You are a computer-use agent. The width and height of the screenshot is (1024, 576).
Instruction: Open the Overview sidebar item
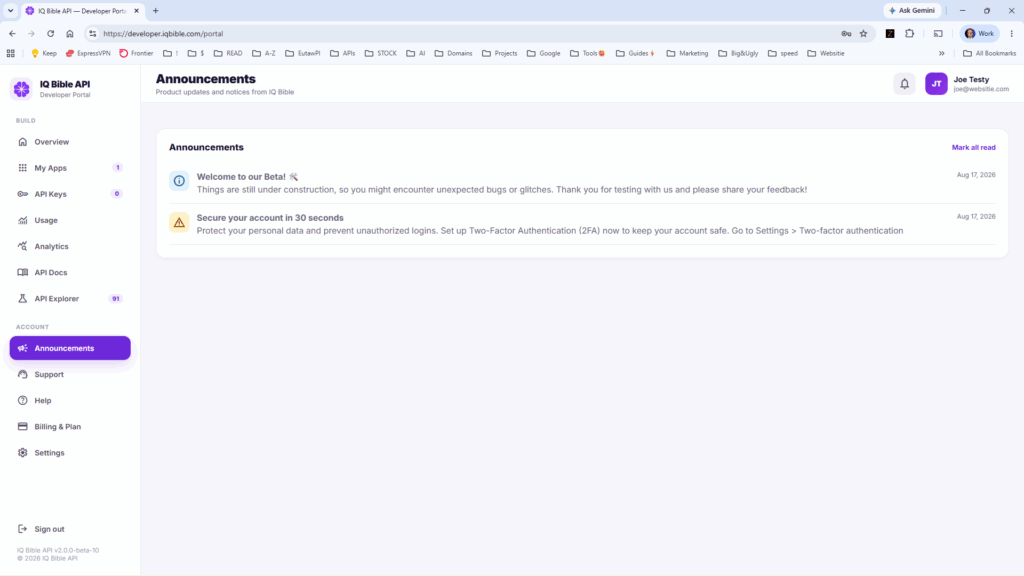coord(70,142)
